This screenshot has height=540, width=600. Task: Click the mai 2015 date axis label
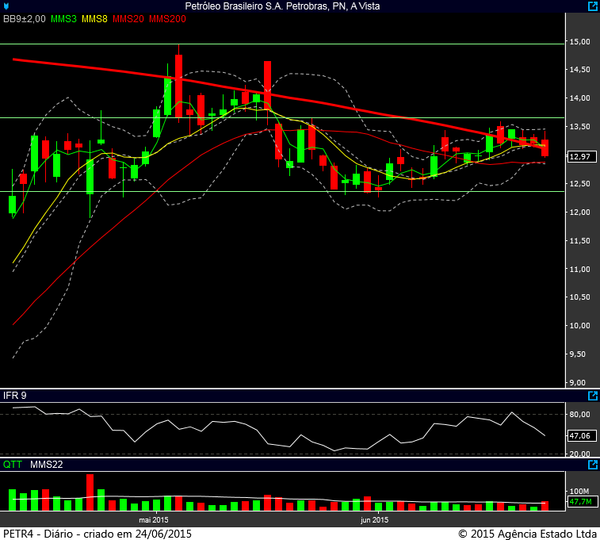coord(152,520)
